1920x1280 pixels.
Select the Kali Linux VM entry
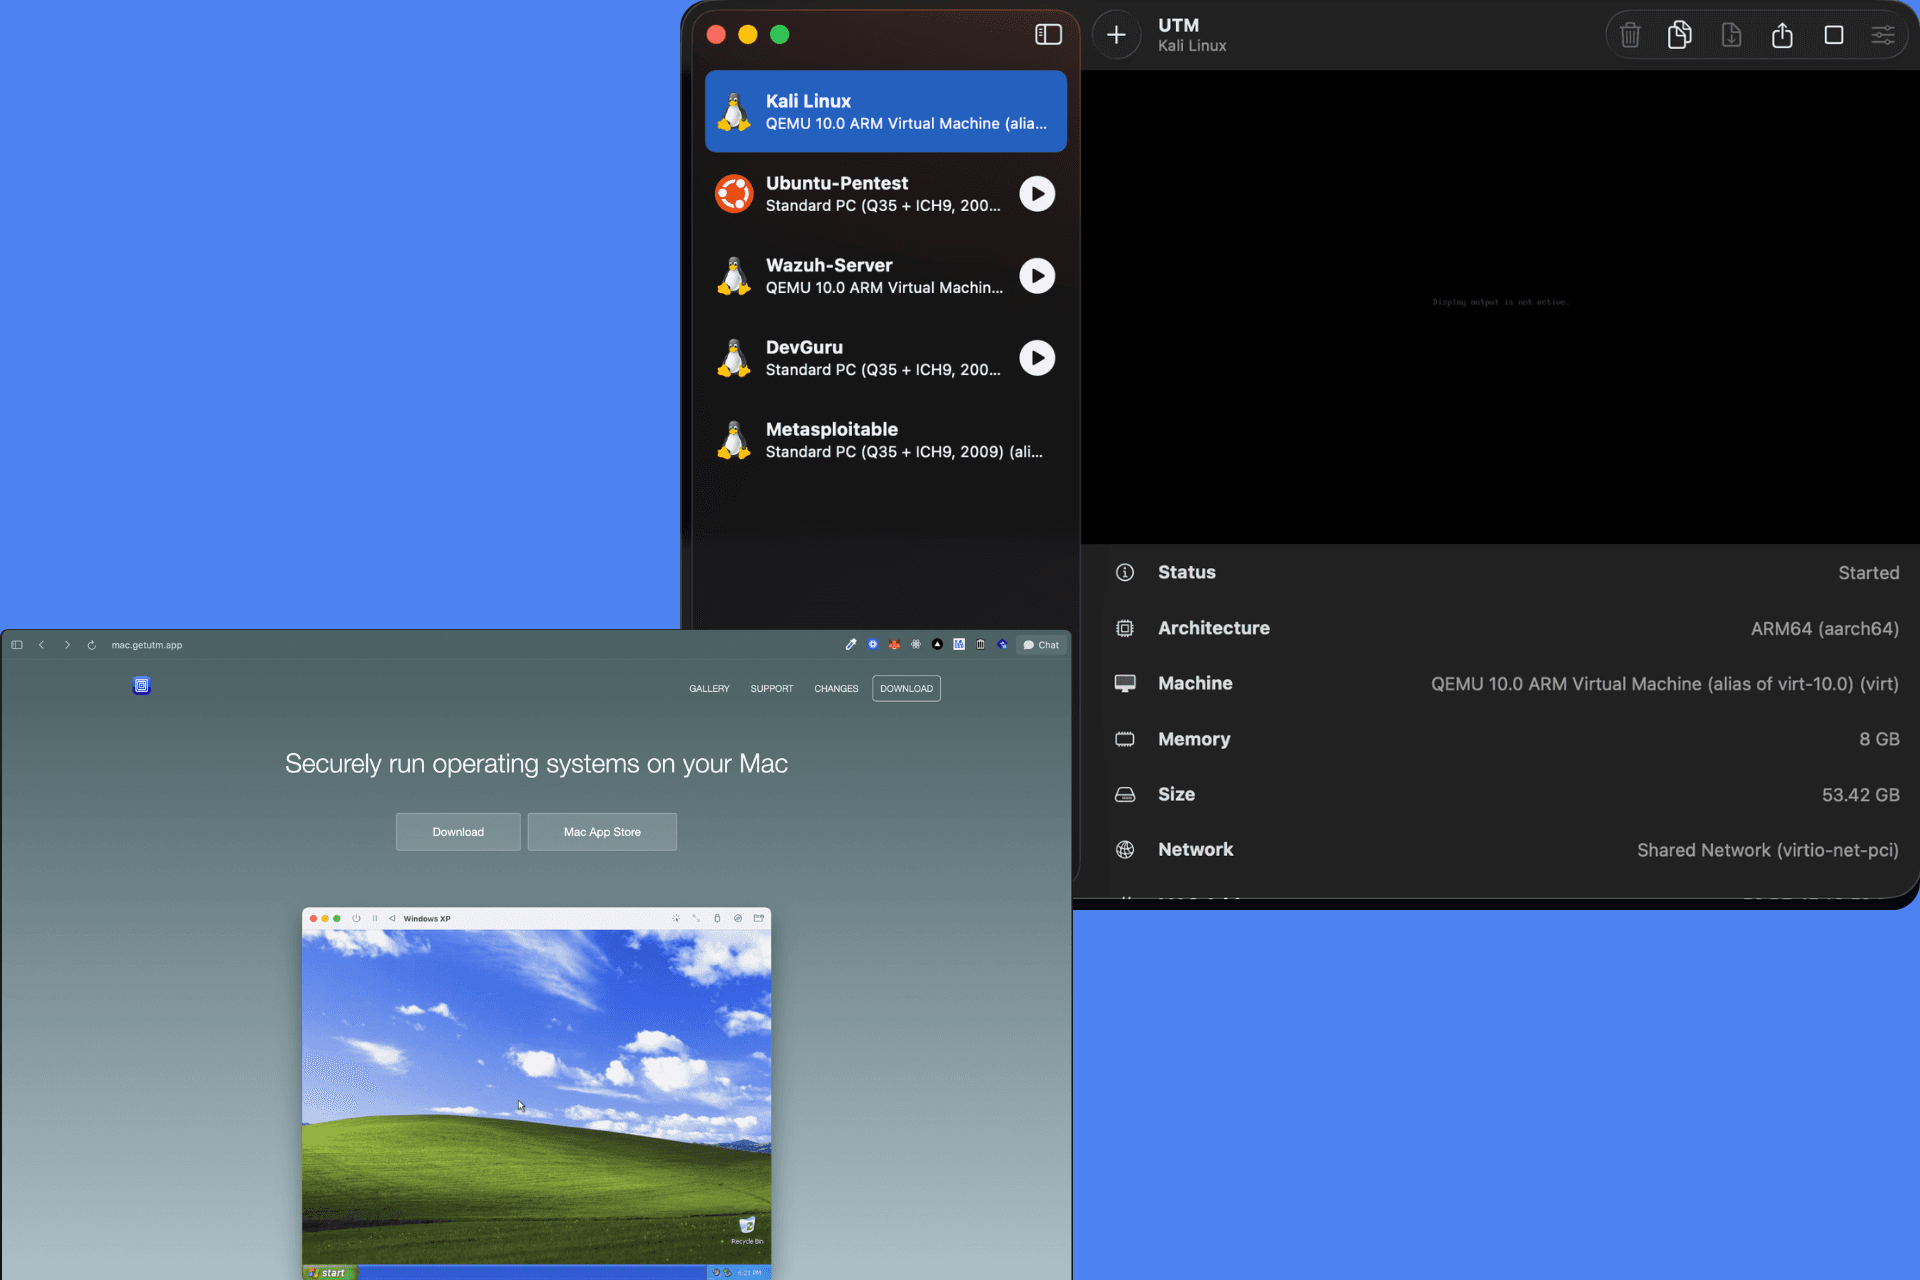pyautogui.click(x=886, y=111)
